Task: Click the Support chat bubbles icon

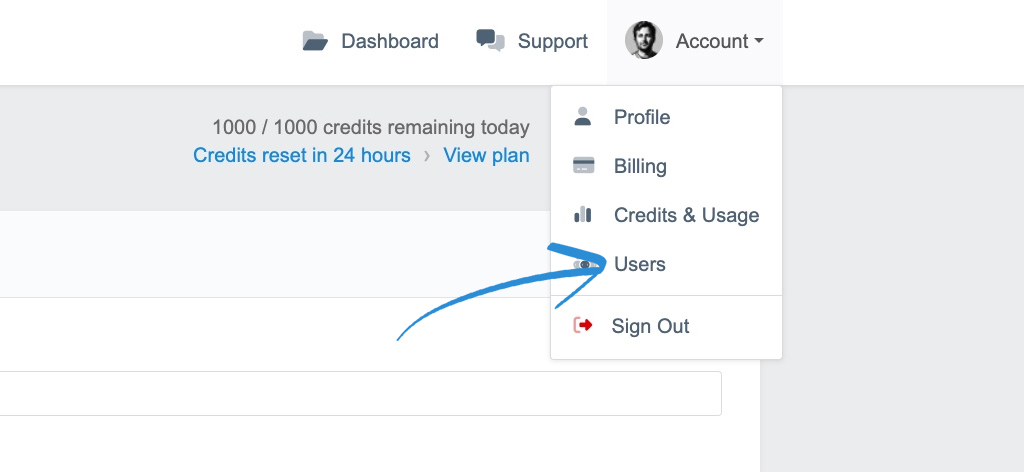Action: (x=490, y=40)
